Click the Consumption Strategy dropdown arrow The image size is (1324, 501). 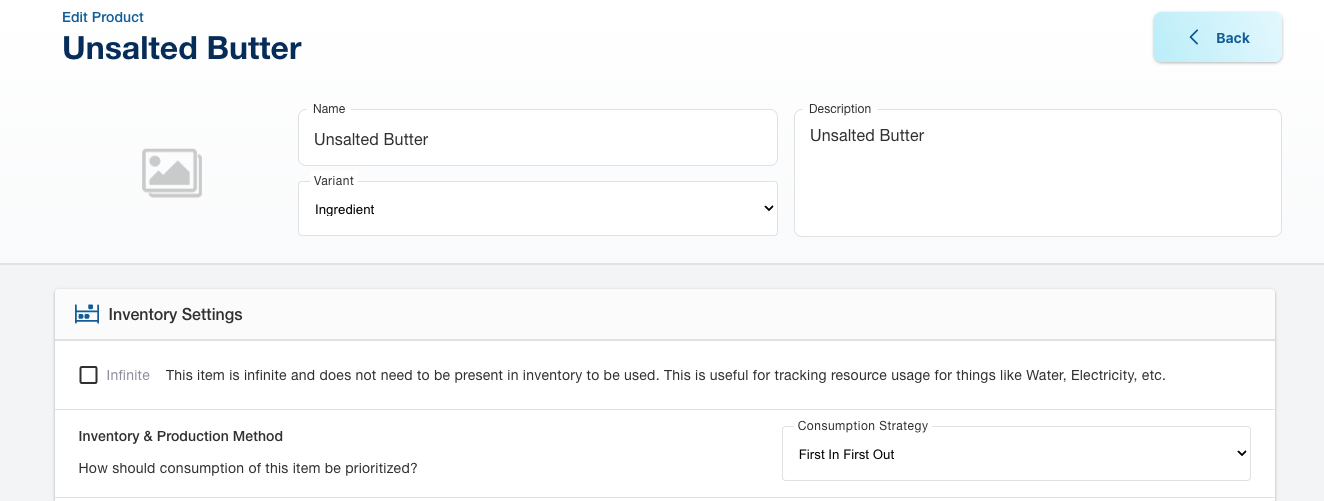pyautogui.click(x=1241, y=453)
